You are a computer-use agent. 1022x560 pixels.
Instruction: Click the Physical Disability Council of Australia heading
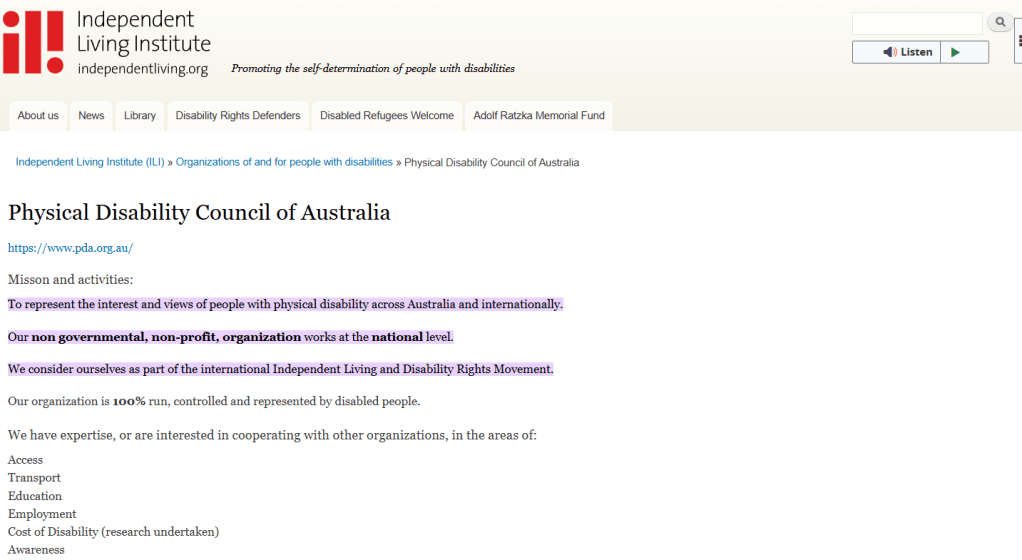199,213
